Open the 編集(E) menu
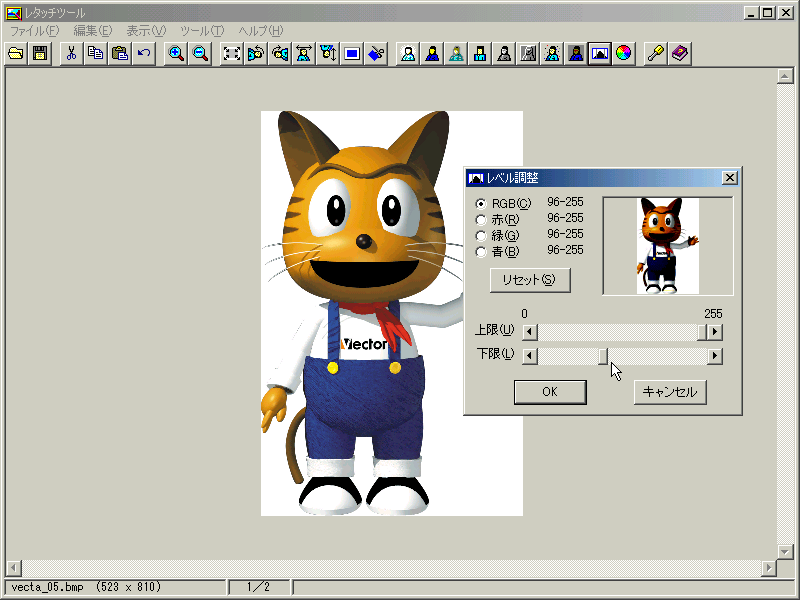The width and height of the screenshot is (800, 600). 92,31
